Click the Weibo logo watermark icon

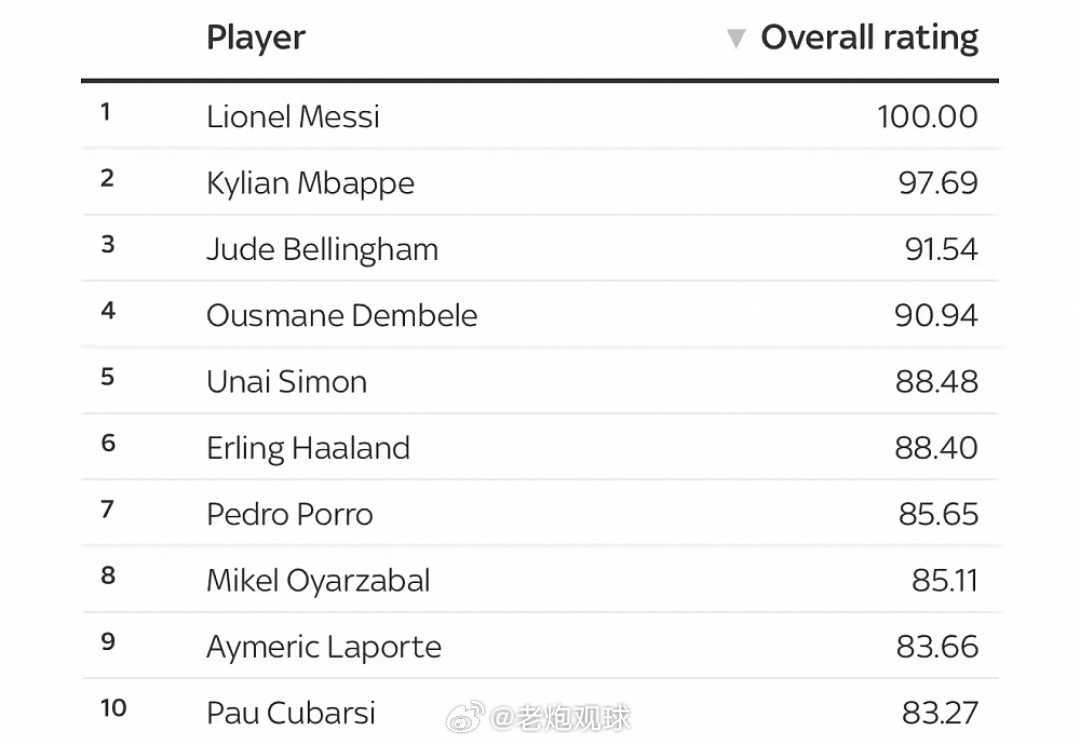466,718
